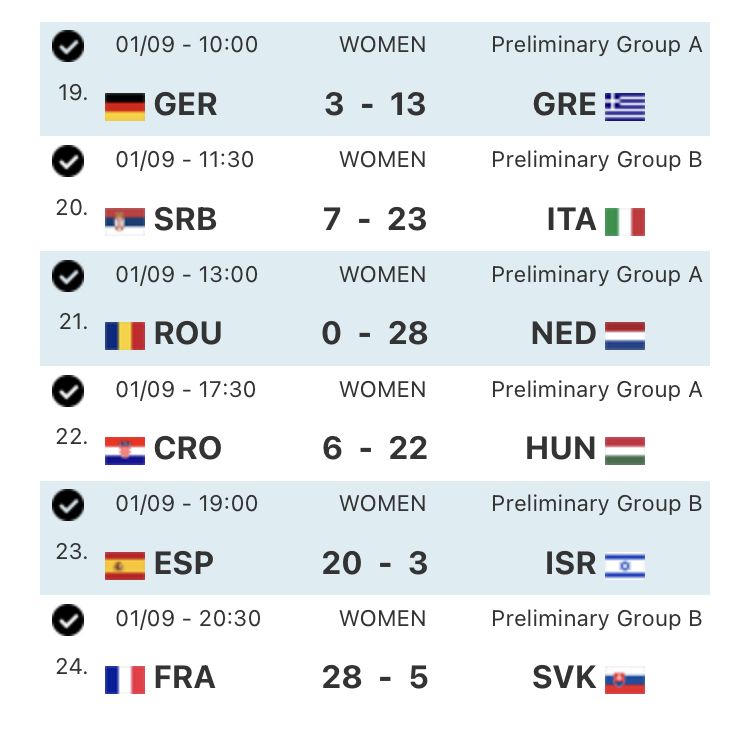Click the Italy flag icon
This screenshot has width=750, height=745.
click(x=625, y=220)
